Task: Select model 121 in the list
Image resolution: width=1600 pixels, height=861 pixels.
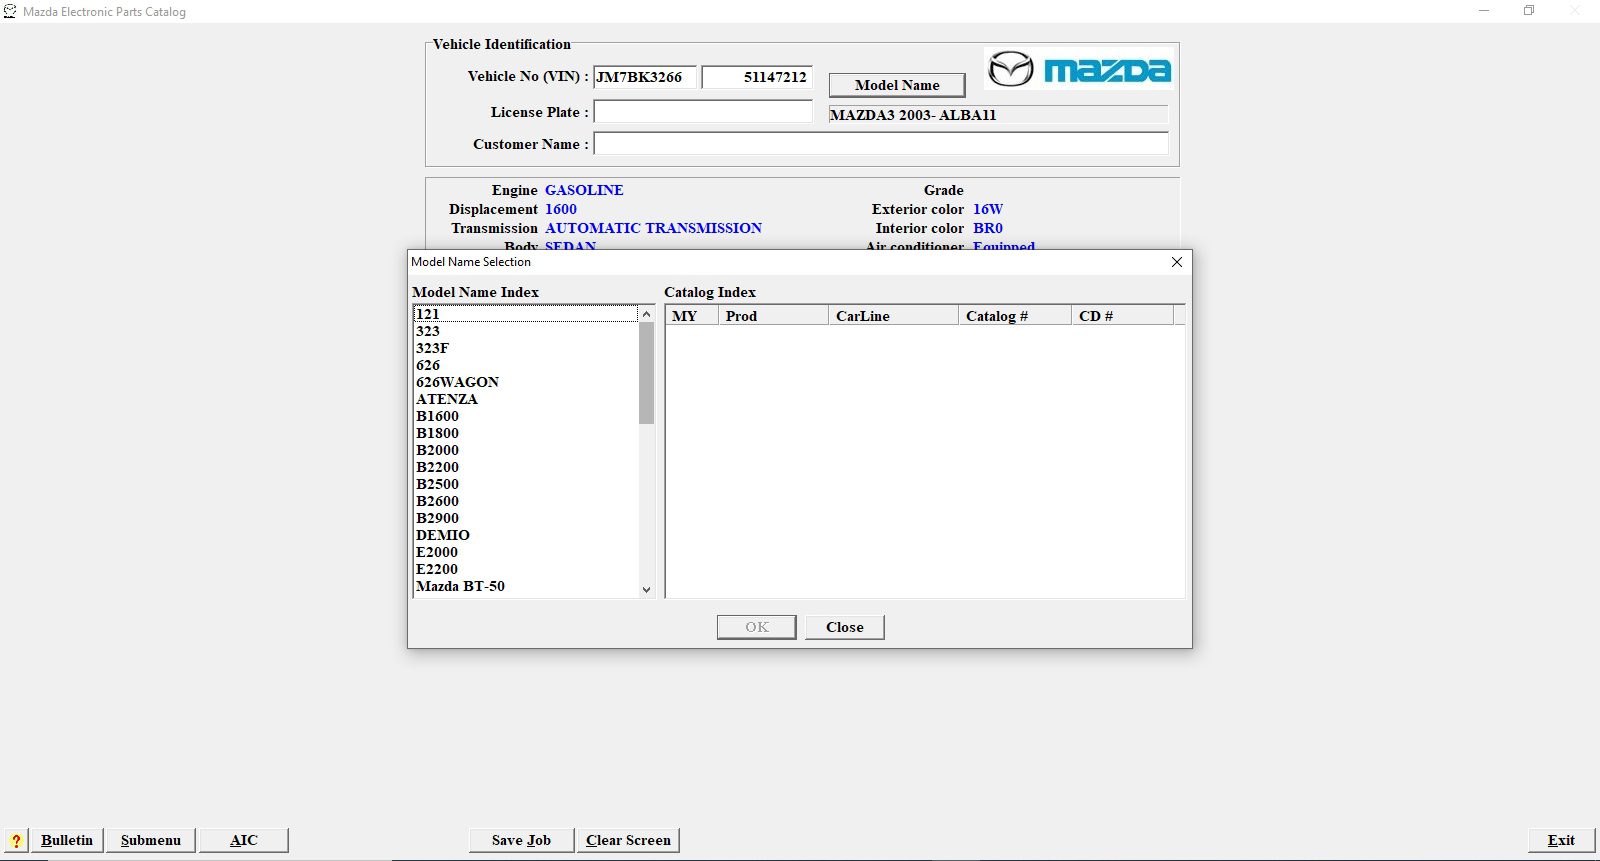Action: [525, 314]
